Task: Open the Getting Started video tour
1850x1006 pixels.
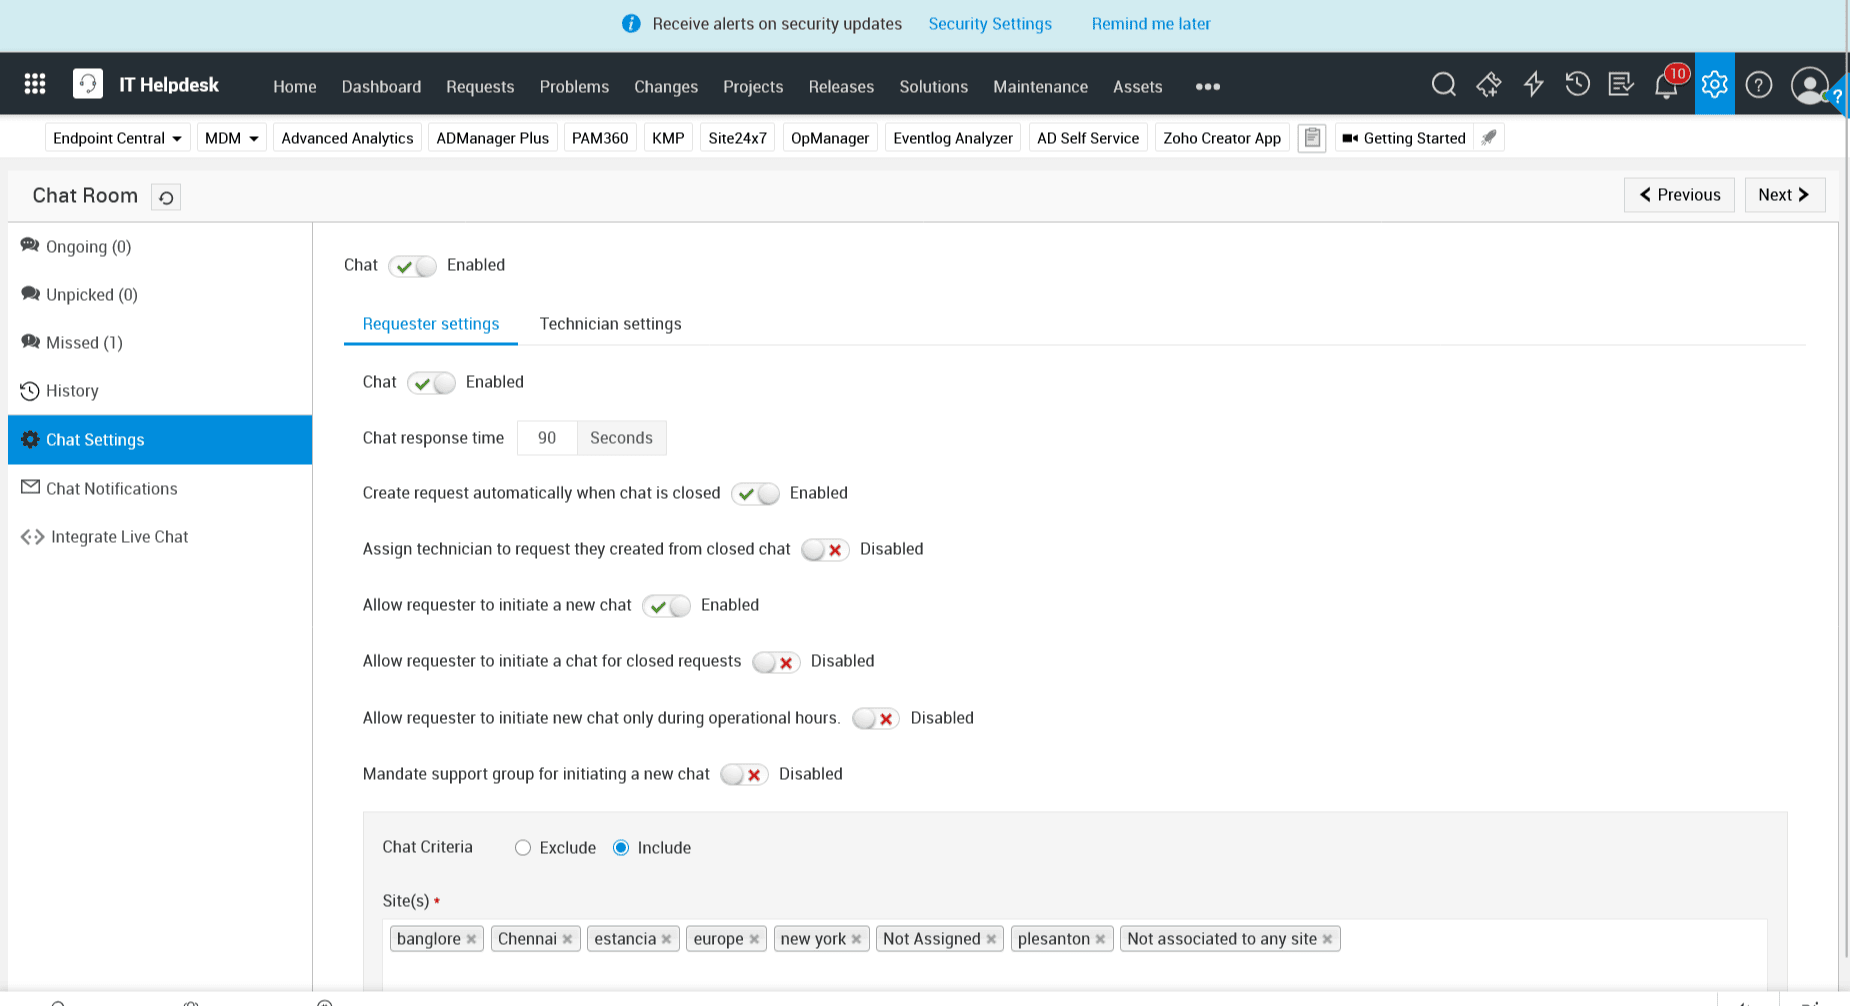Action: pos(1412,138)
